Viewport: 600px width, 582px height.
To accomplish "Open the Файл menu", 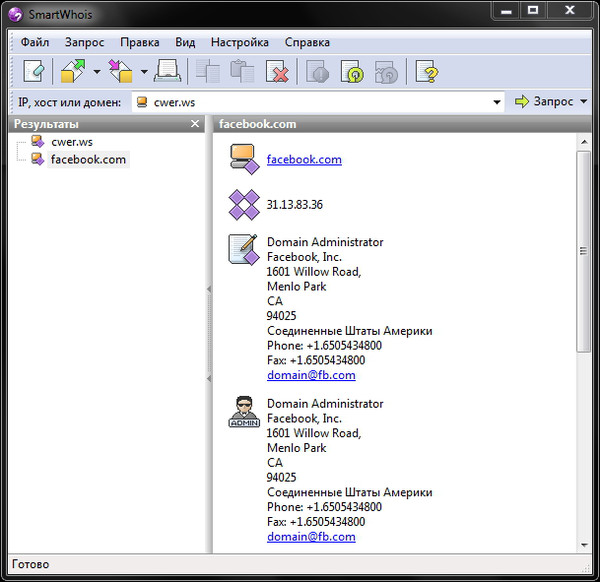I will click(x=35, y=43).
